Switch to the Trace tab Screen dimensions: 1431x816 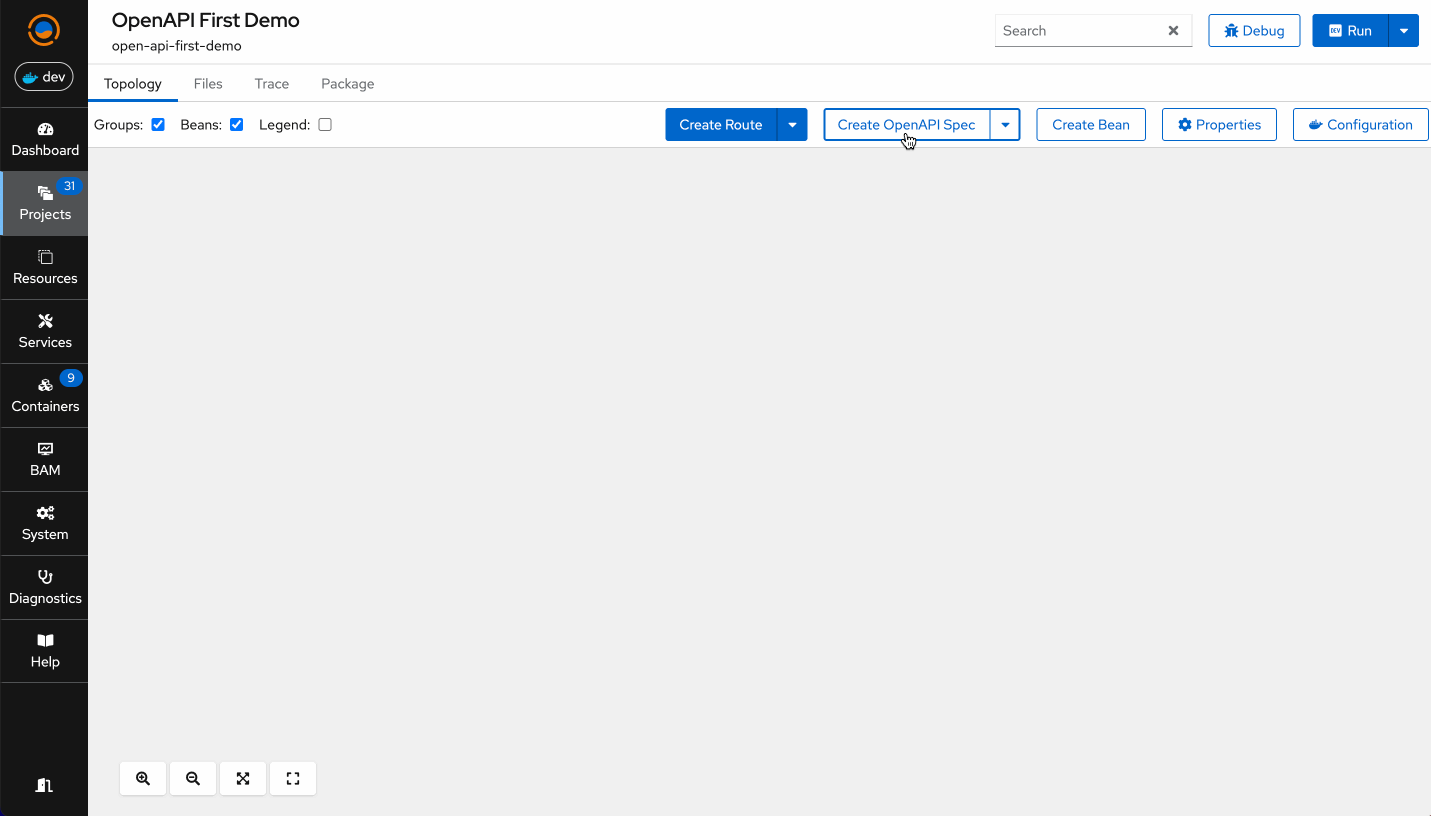tap(272, 84)
